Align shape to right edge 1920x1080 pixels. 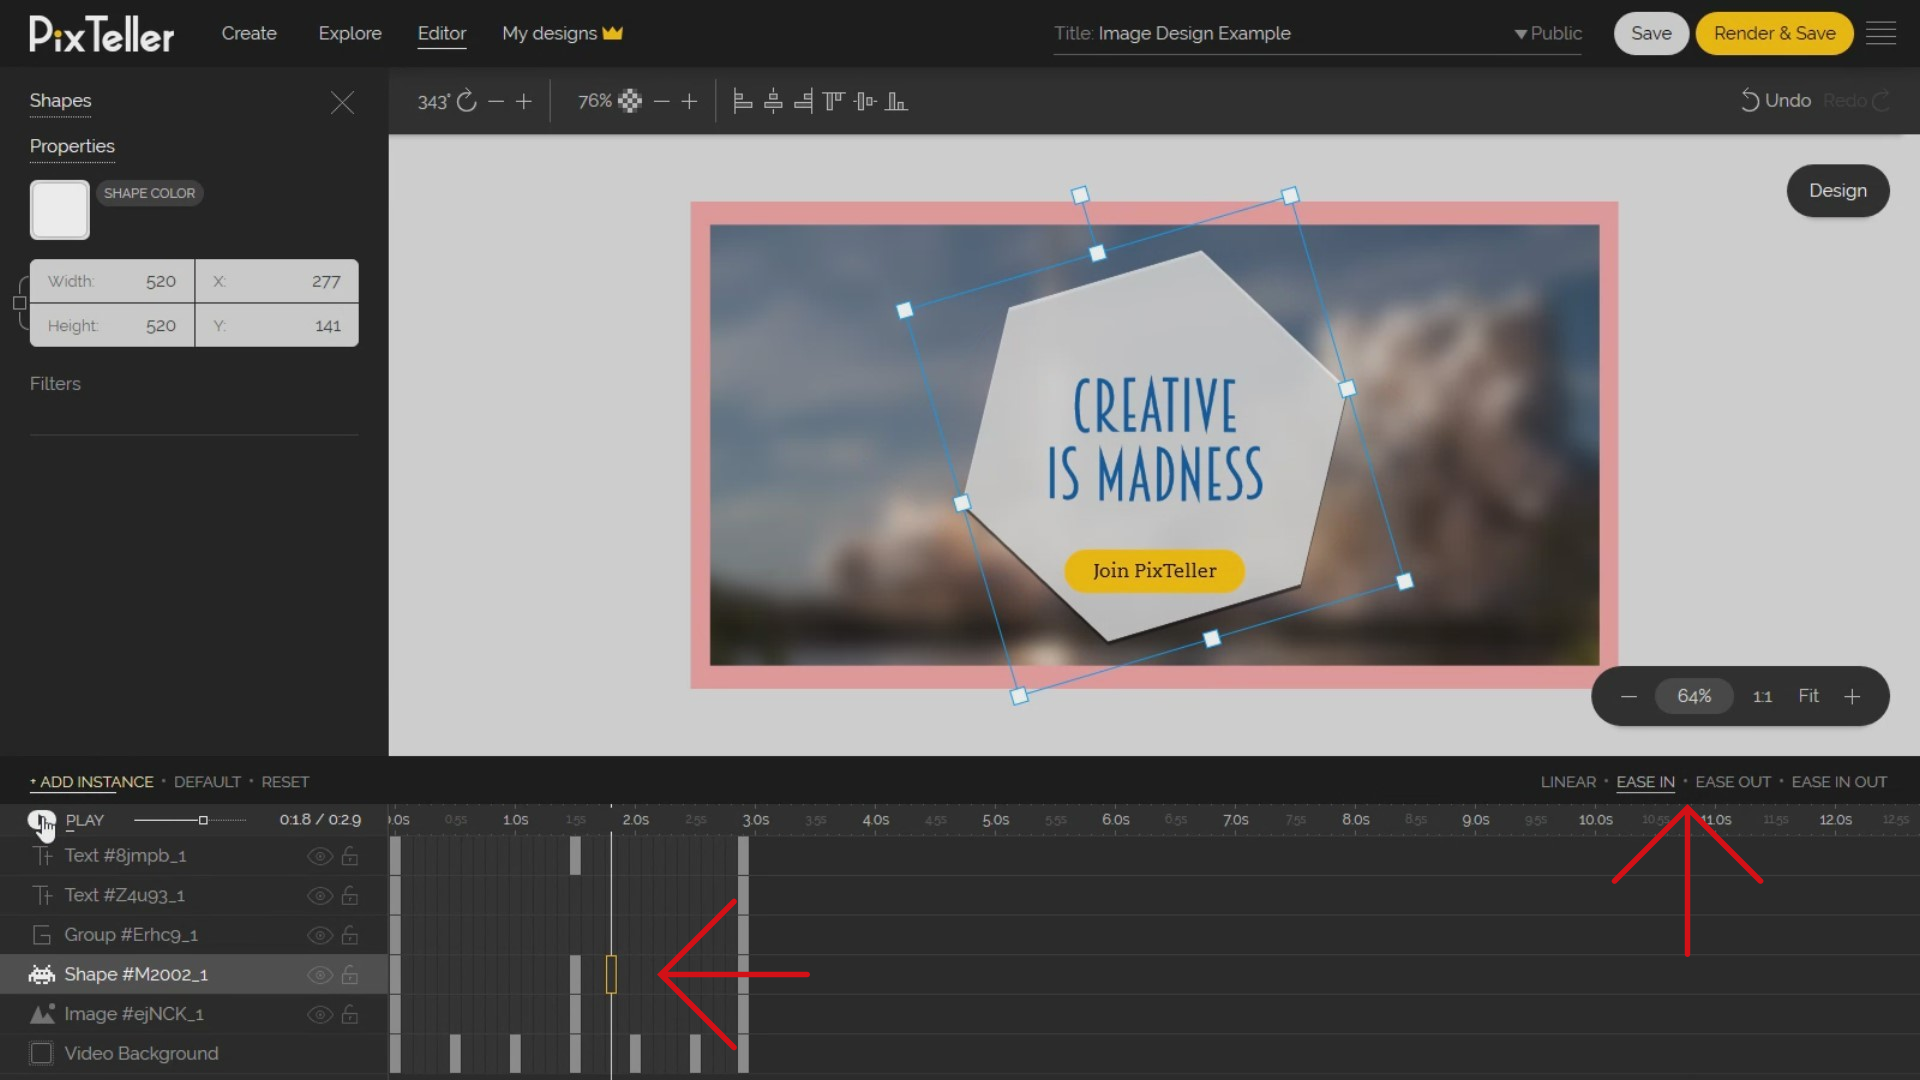[803, 101]
